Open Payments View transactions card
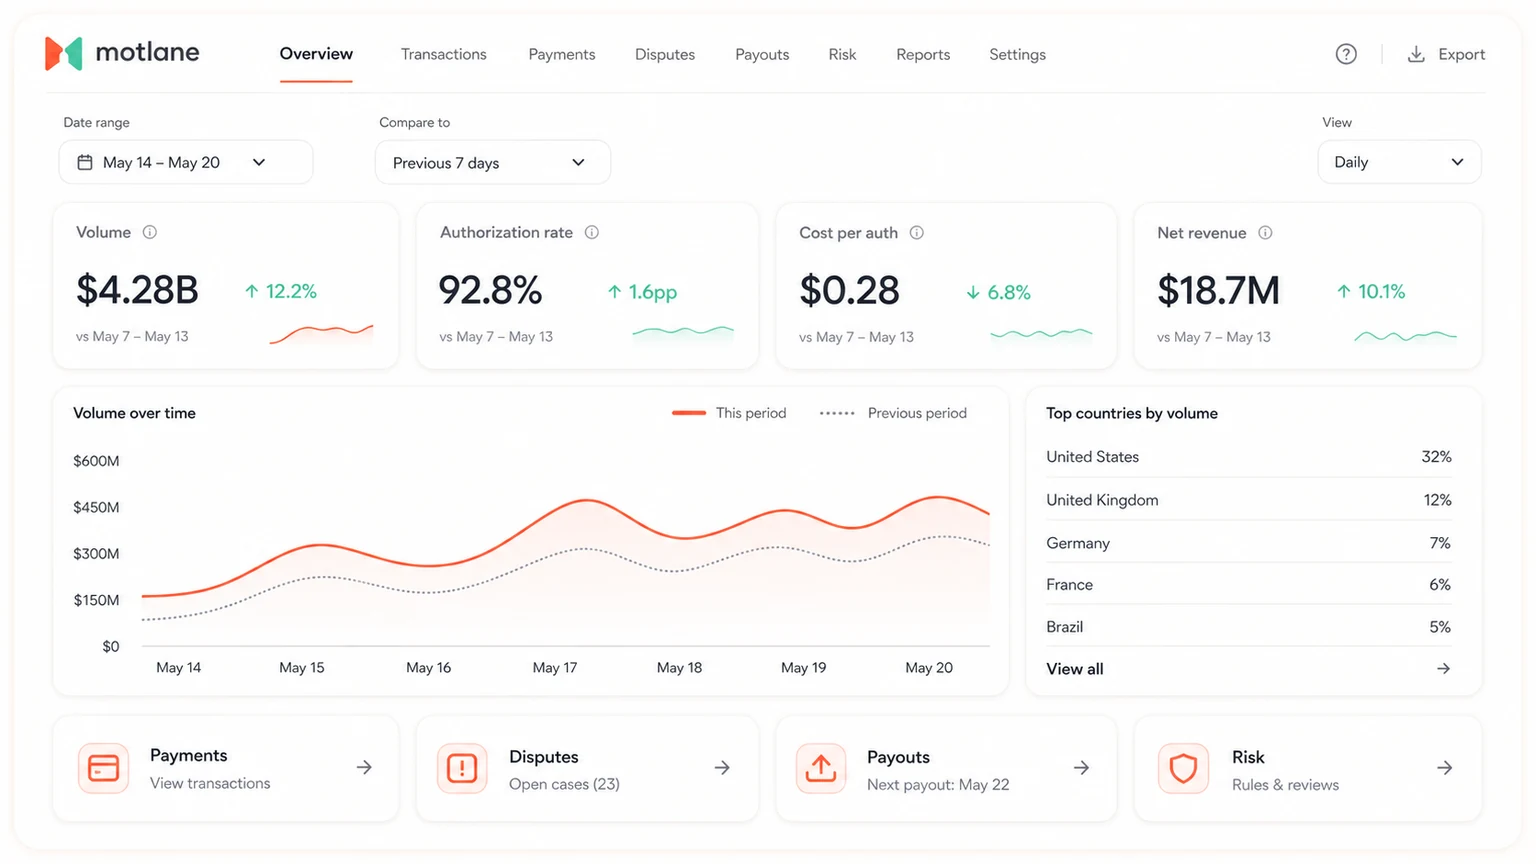Image resolution: width=1536 pixels, height=864 pixels. click(226, 768)
